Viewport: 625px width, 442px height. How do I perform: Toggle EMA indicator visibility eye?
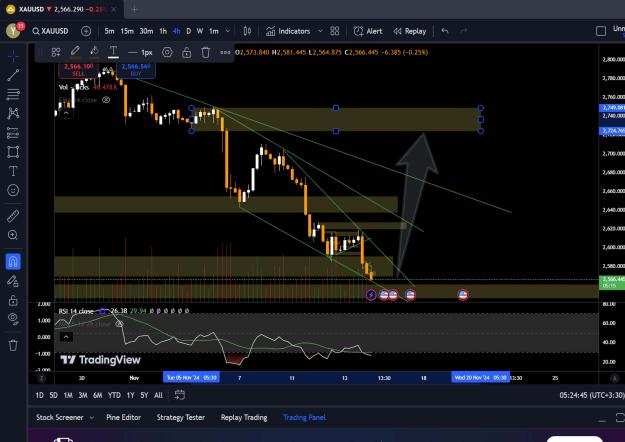[x=106, y=100]
